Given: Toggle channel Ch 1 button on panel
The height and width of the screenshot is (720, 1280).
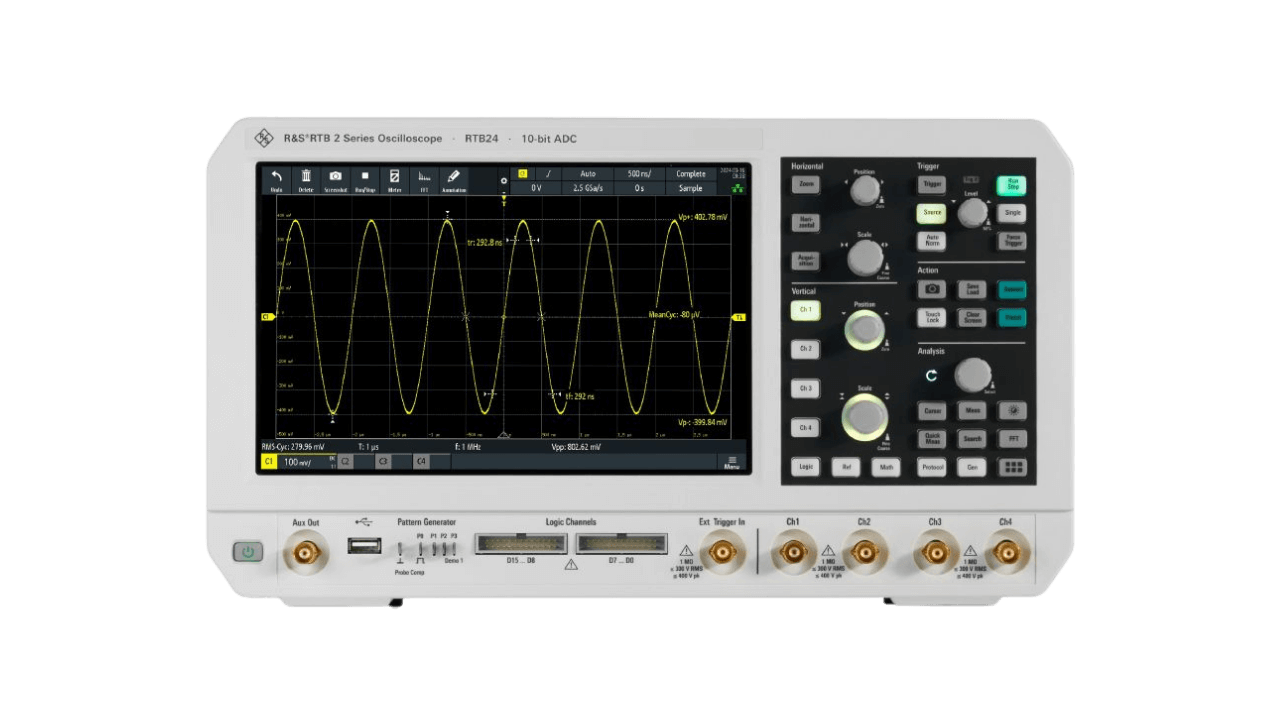Looking at the screenshot, I should [805, 311].
